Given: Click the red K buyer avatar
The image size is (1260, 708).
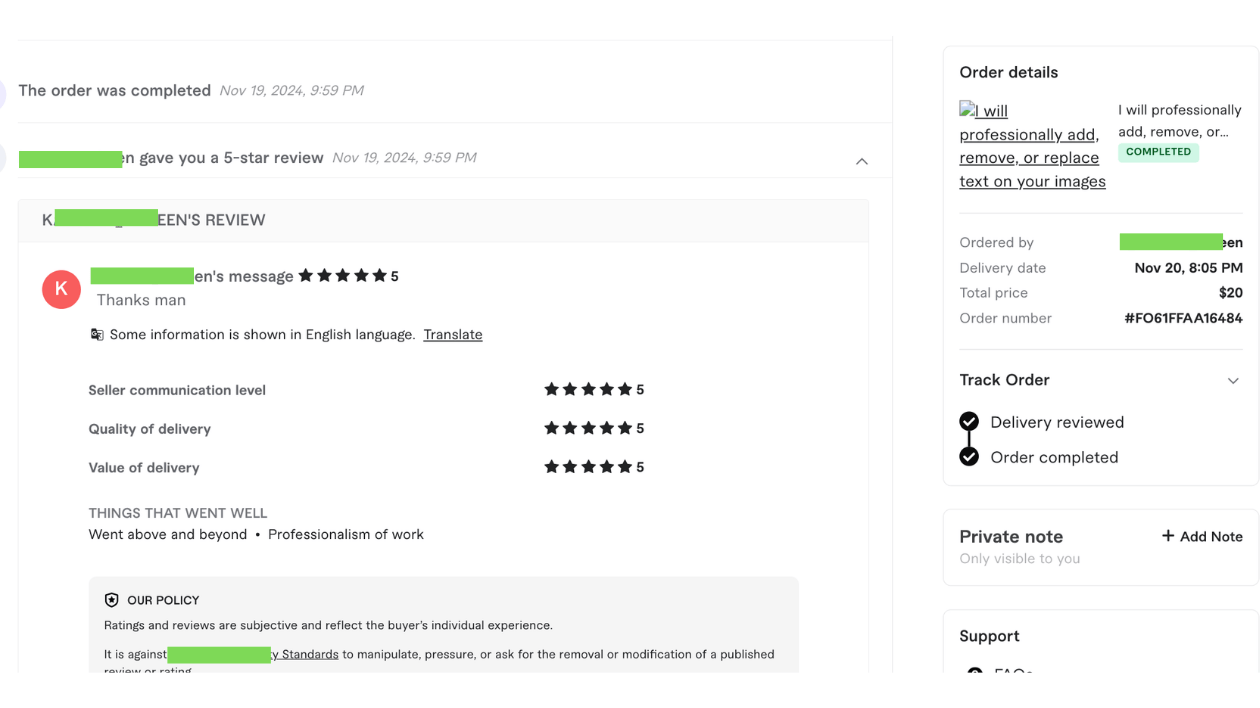Looking at the screenshot, I should [61, 289].
